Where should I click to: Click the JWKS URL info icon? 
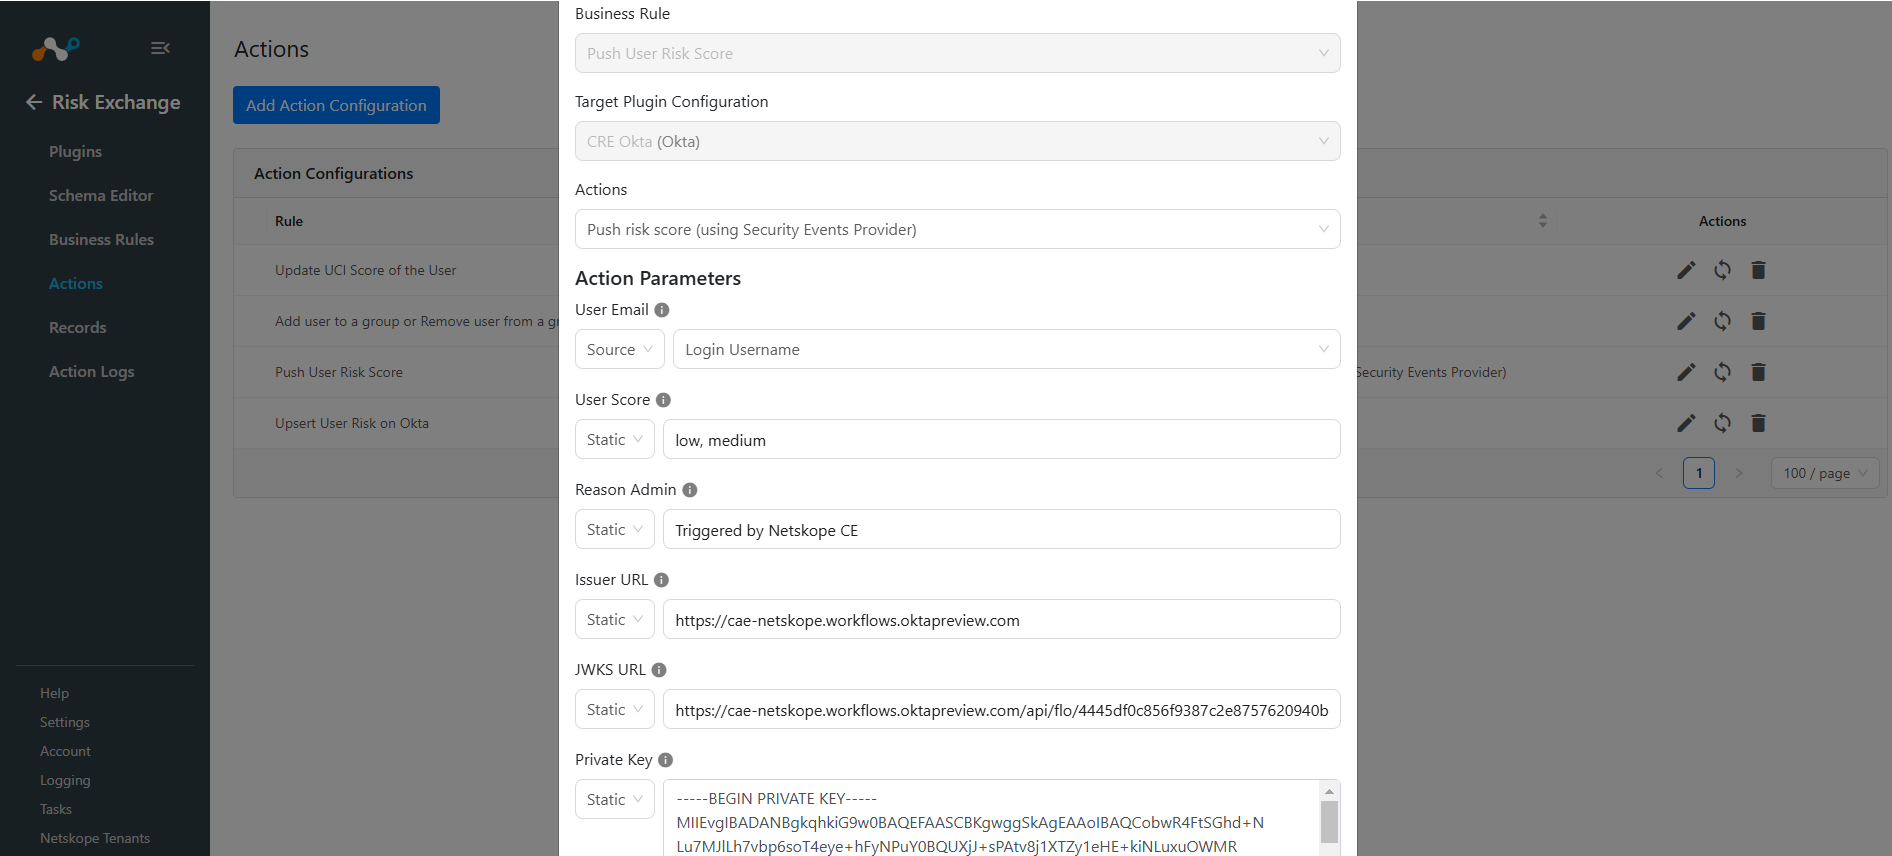pyautogui.click(x=659, y=670)
